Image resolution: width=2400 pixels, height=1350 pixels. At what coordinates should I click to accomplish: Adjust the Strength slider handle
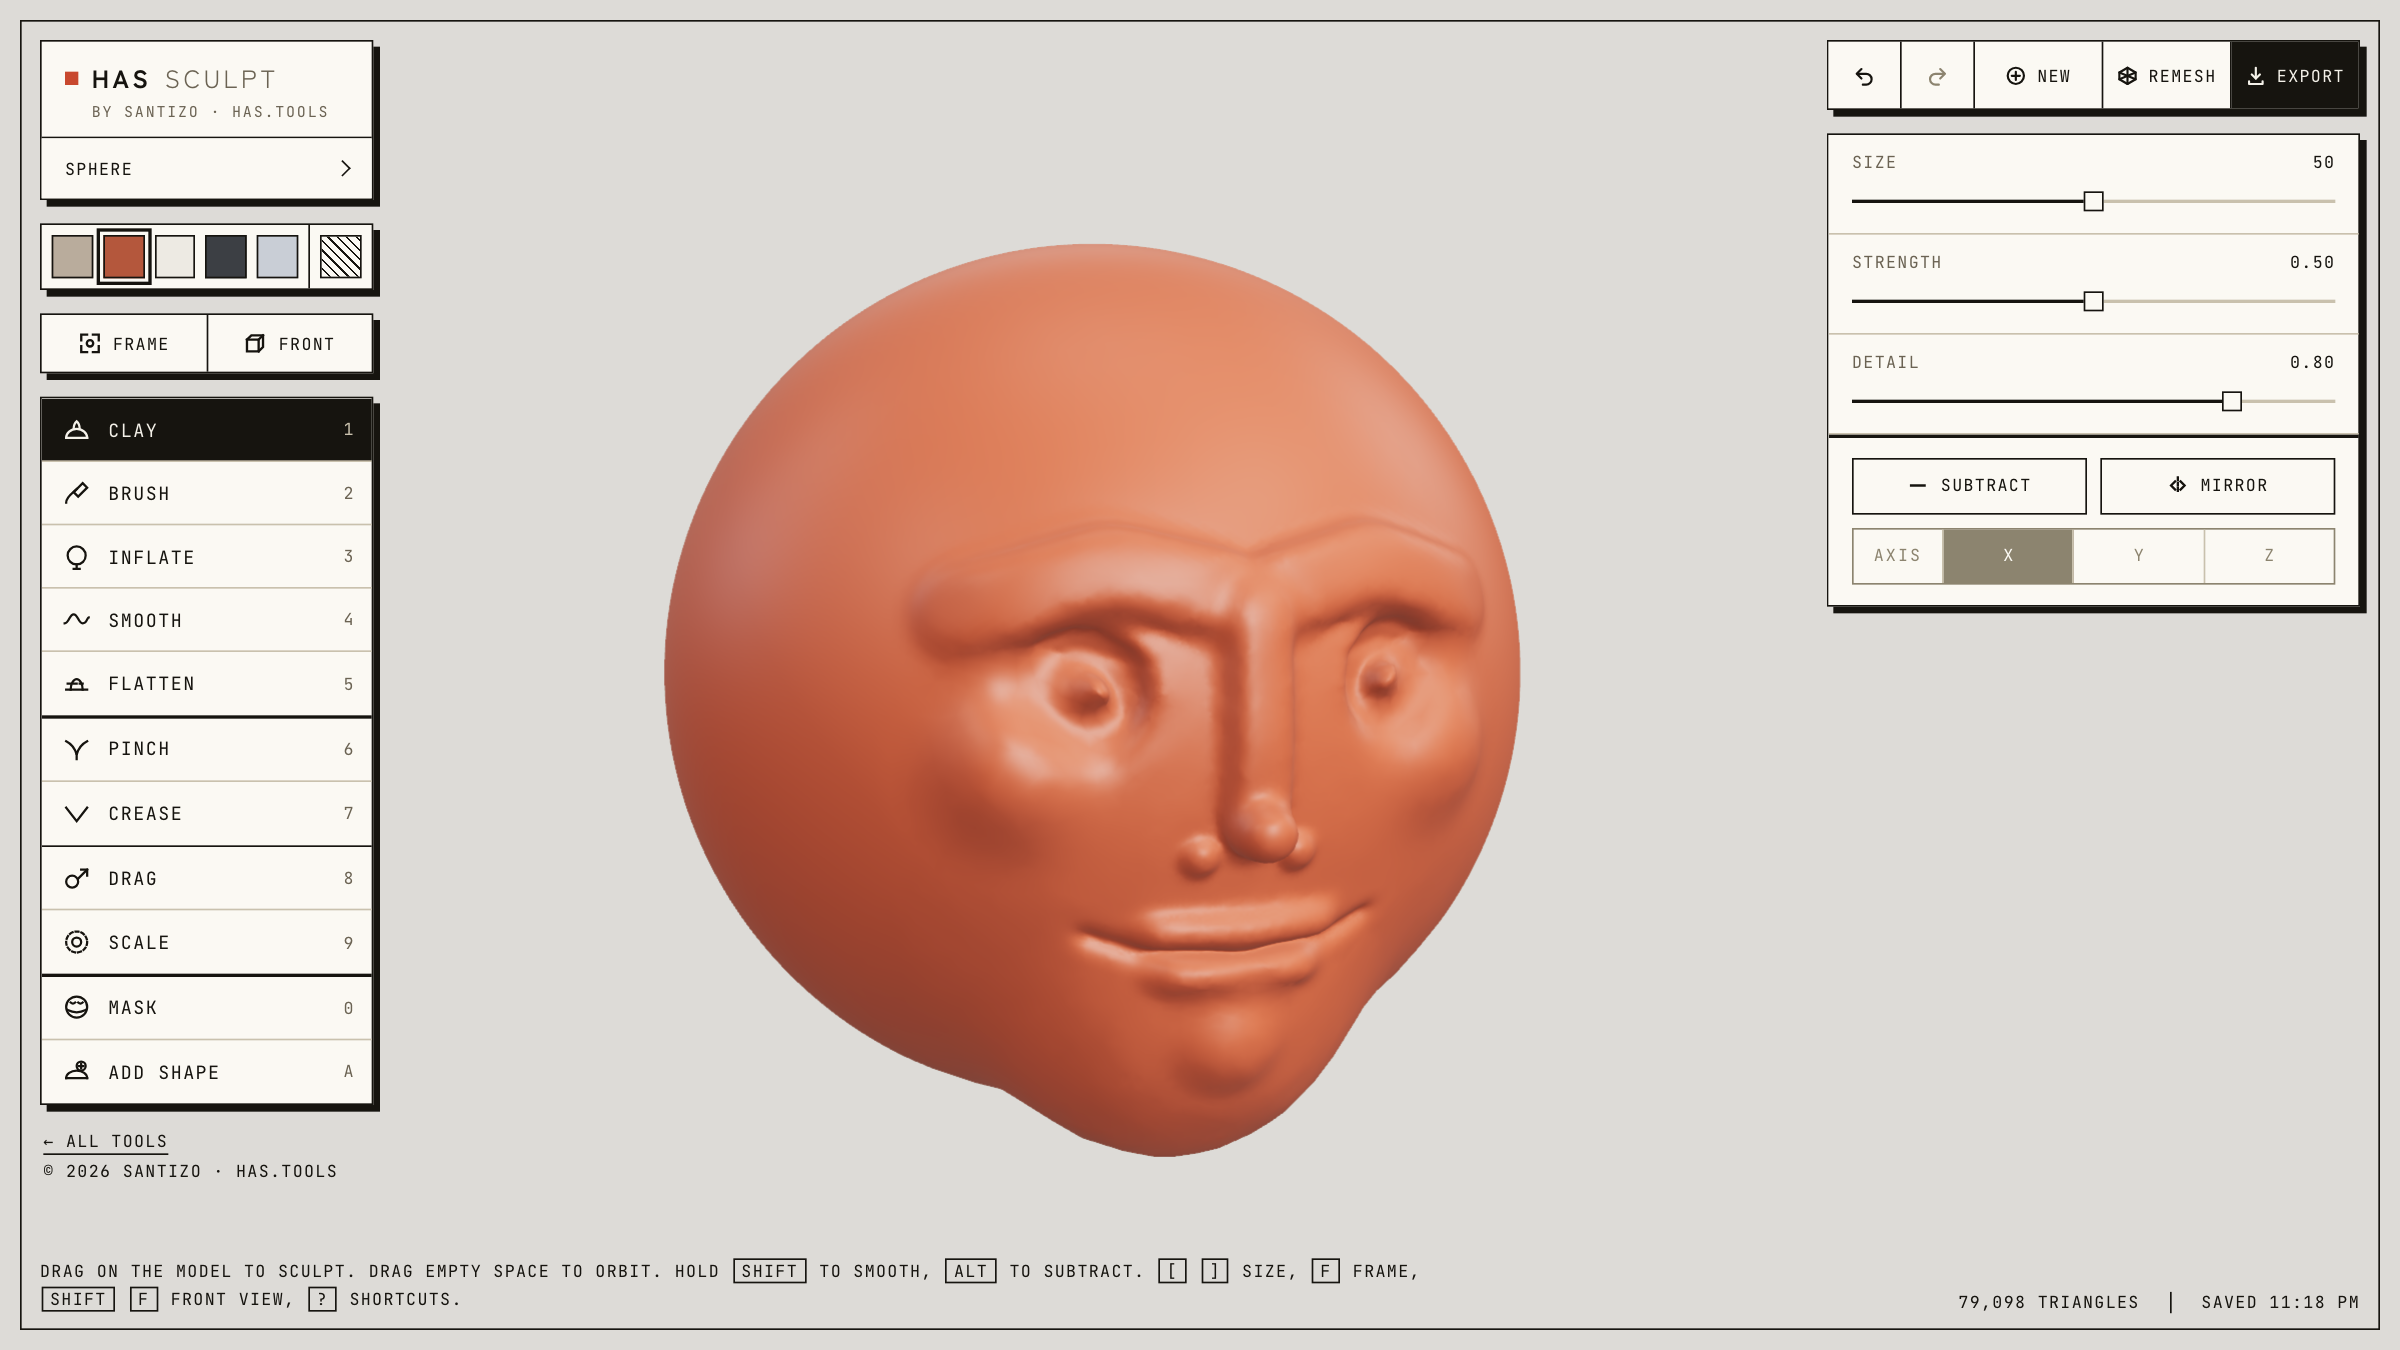coord(2093,301)
